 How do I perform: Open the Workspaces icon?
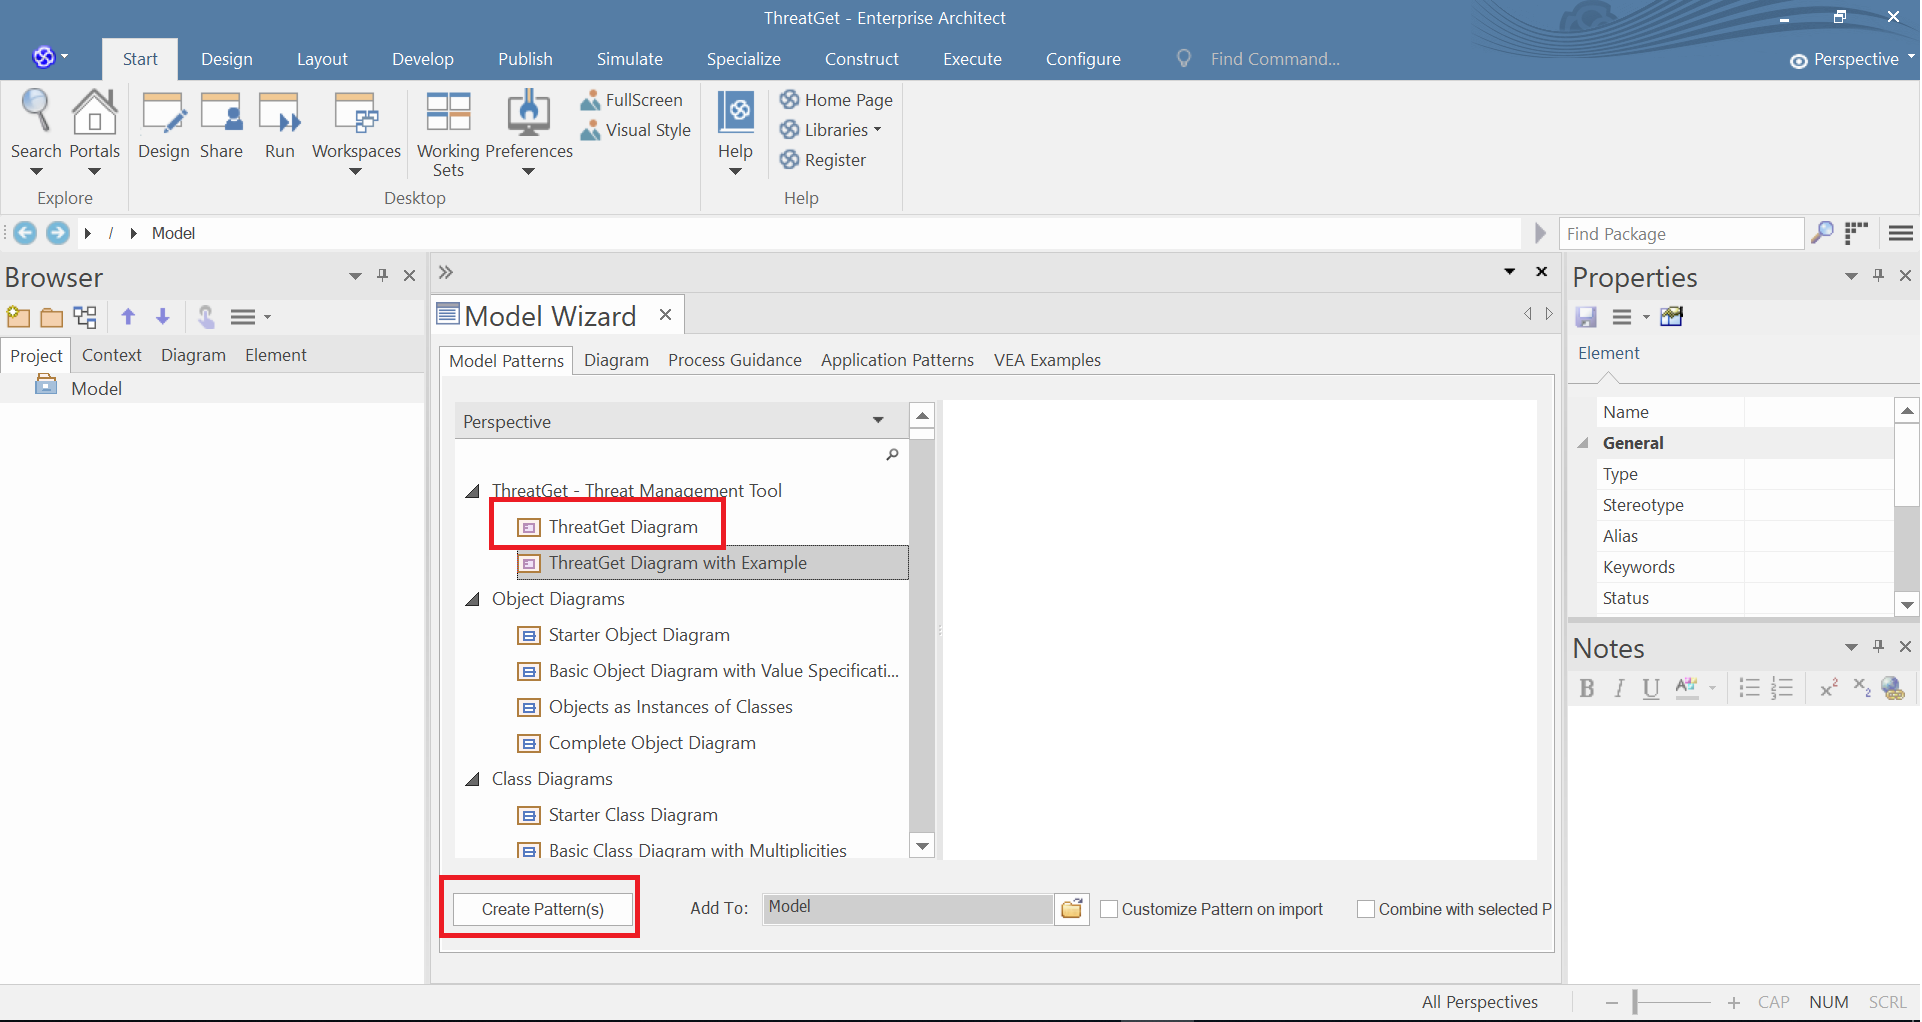coord(356,113)
